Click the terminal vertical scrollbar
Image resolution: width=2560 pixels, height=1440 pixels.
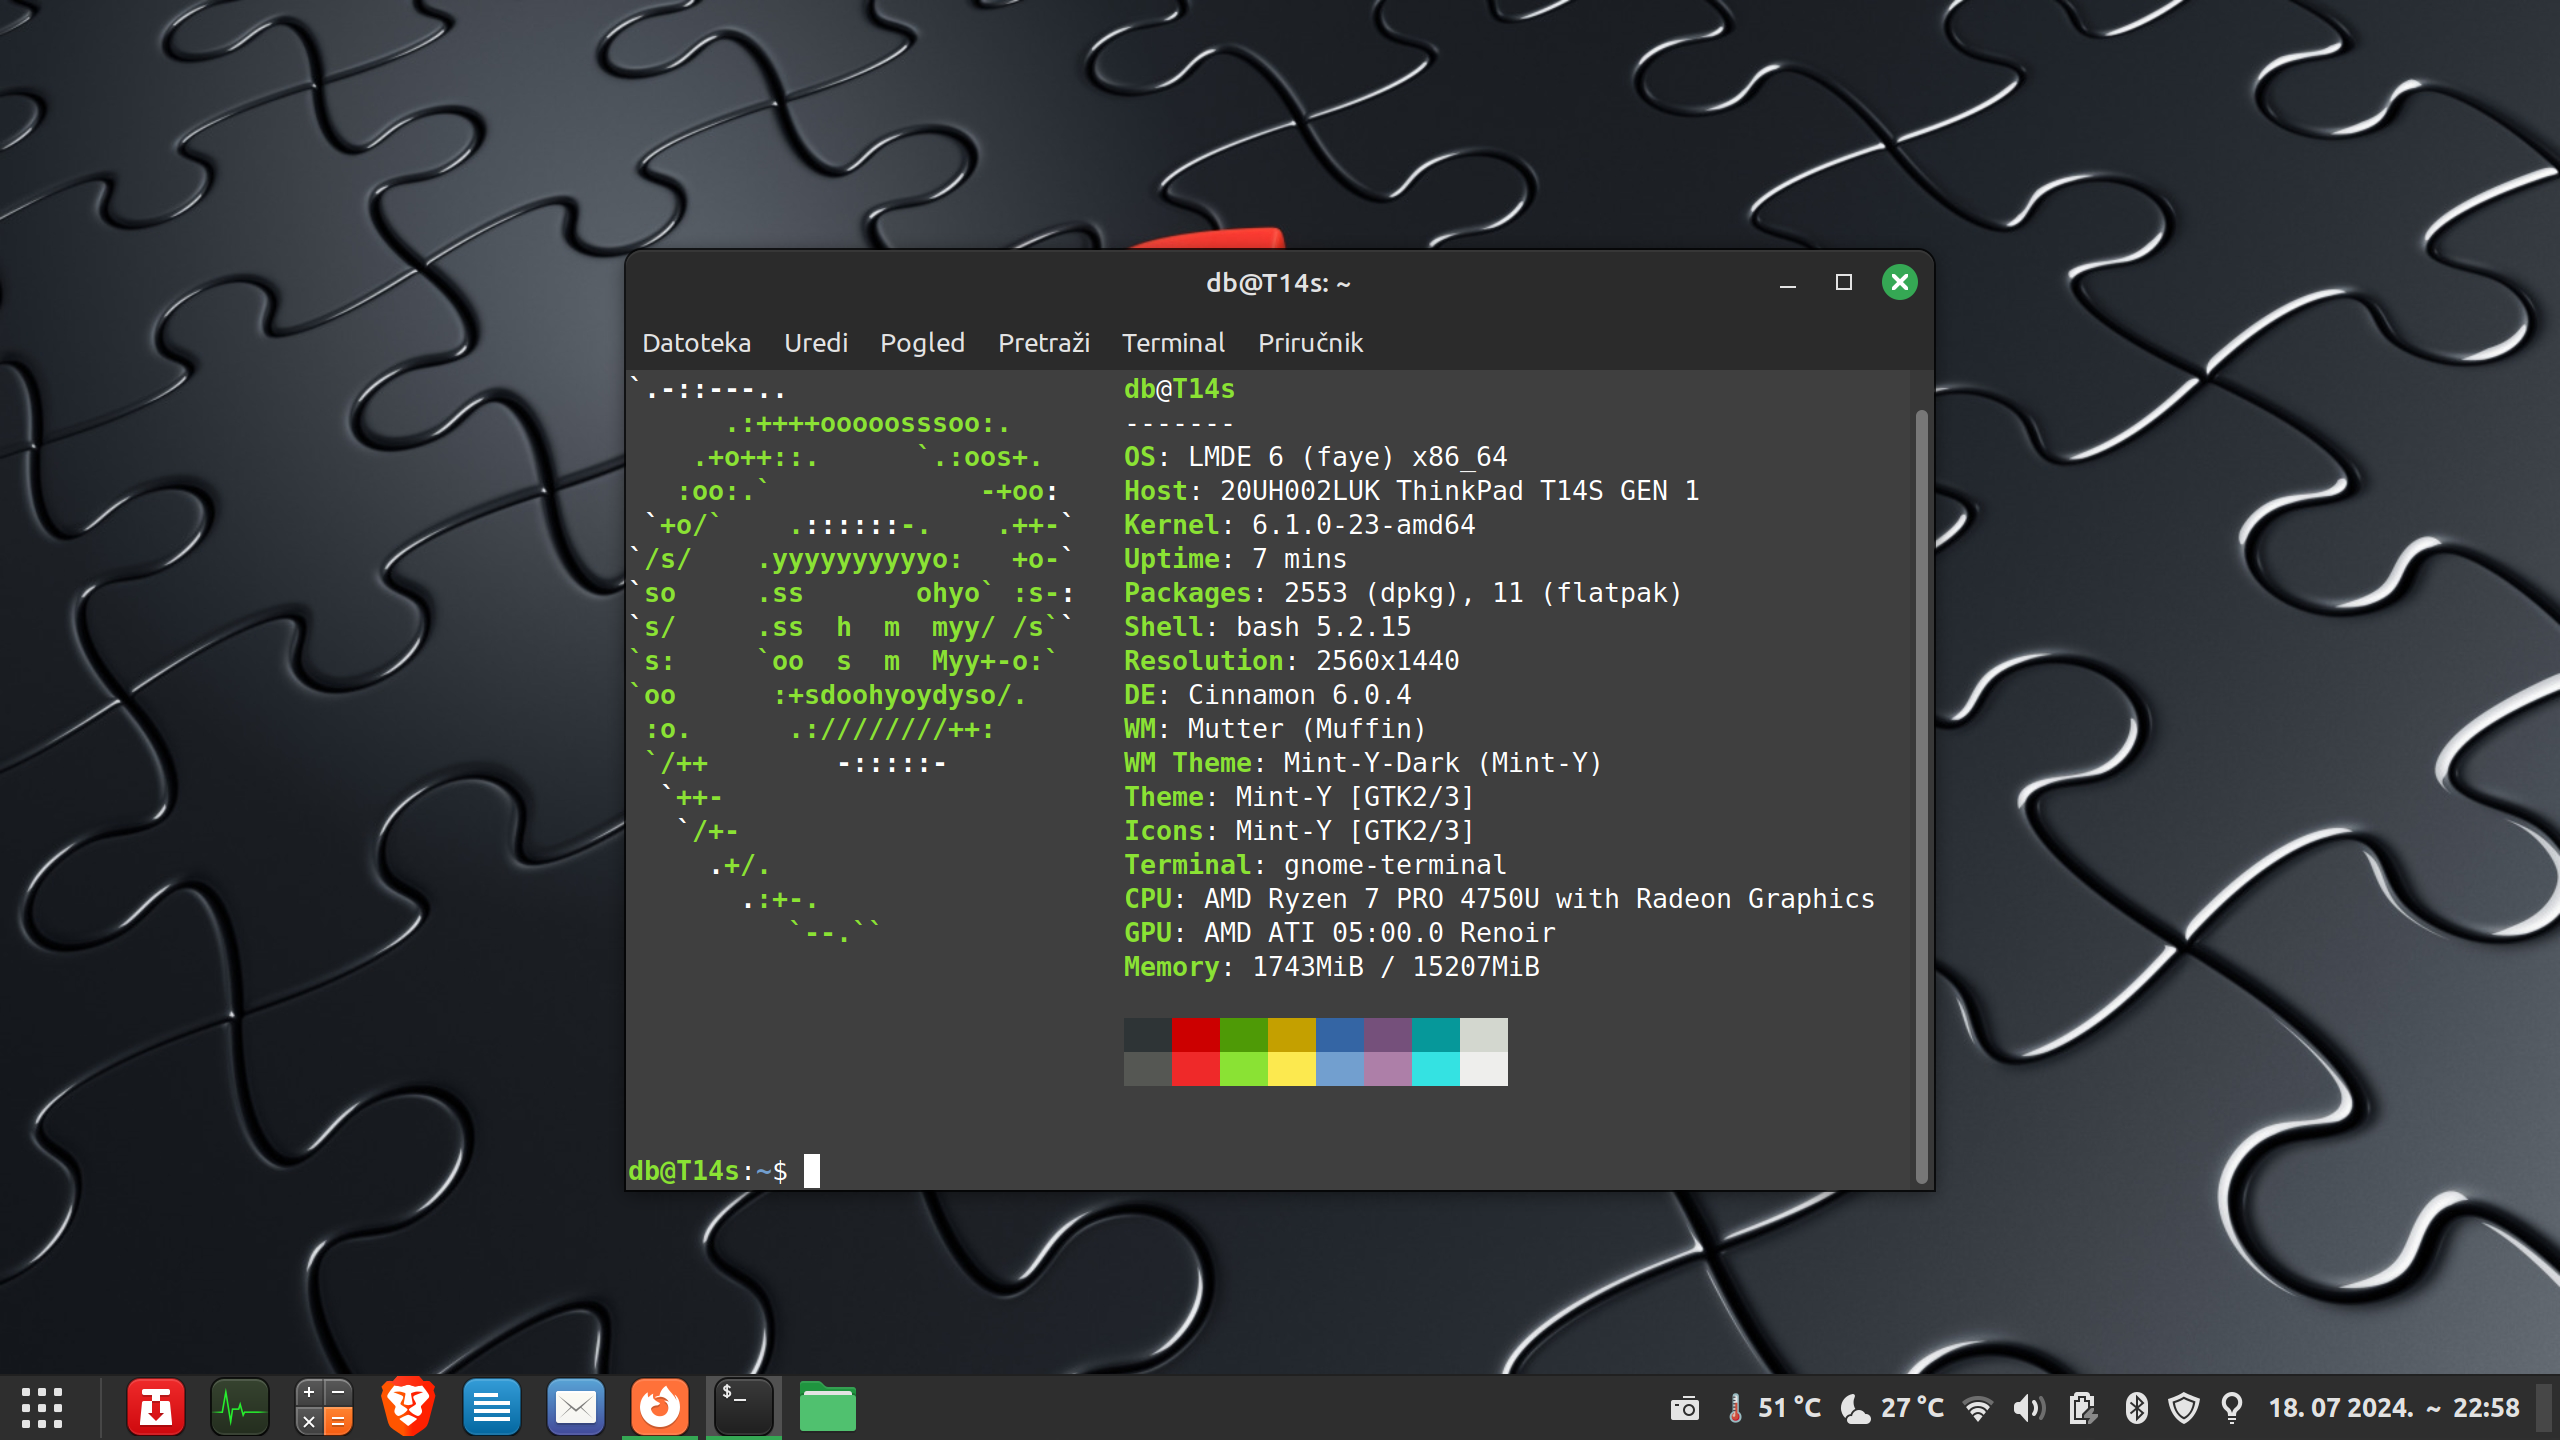[1921, 796]
